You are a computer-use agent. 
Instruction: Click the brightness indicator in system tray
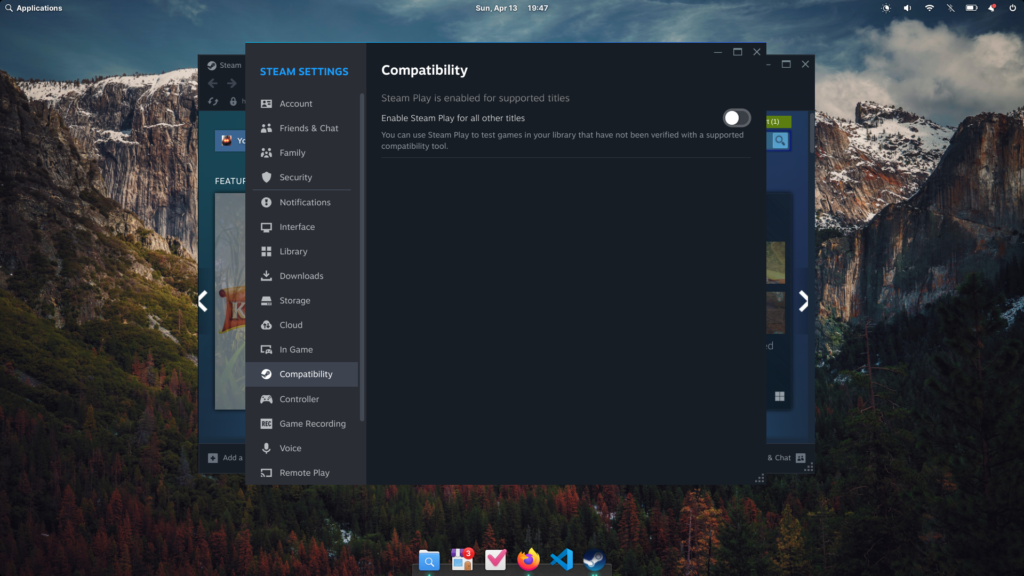click(886, 8)
